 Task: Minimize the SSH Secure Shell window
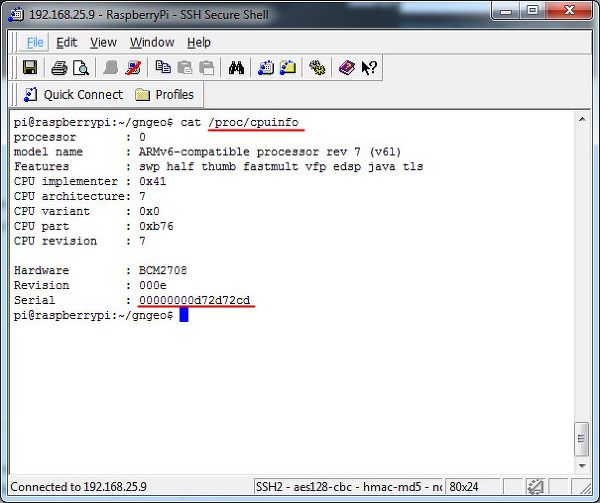pyautogui.click(x=506, y=11)
